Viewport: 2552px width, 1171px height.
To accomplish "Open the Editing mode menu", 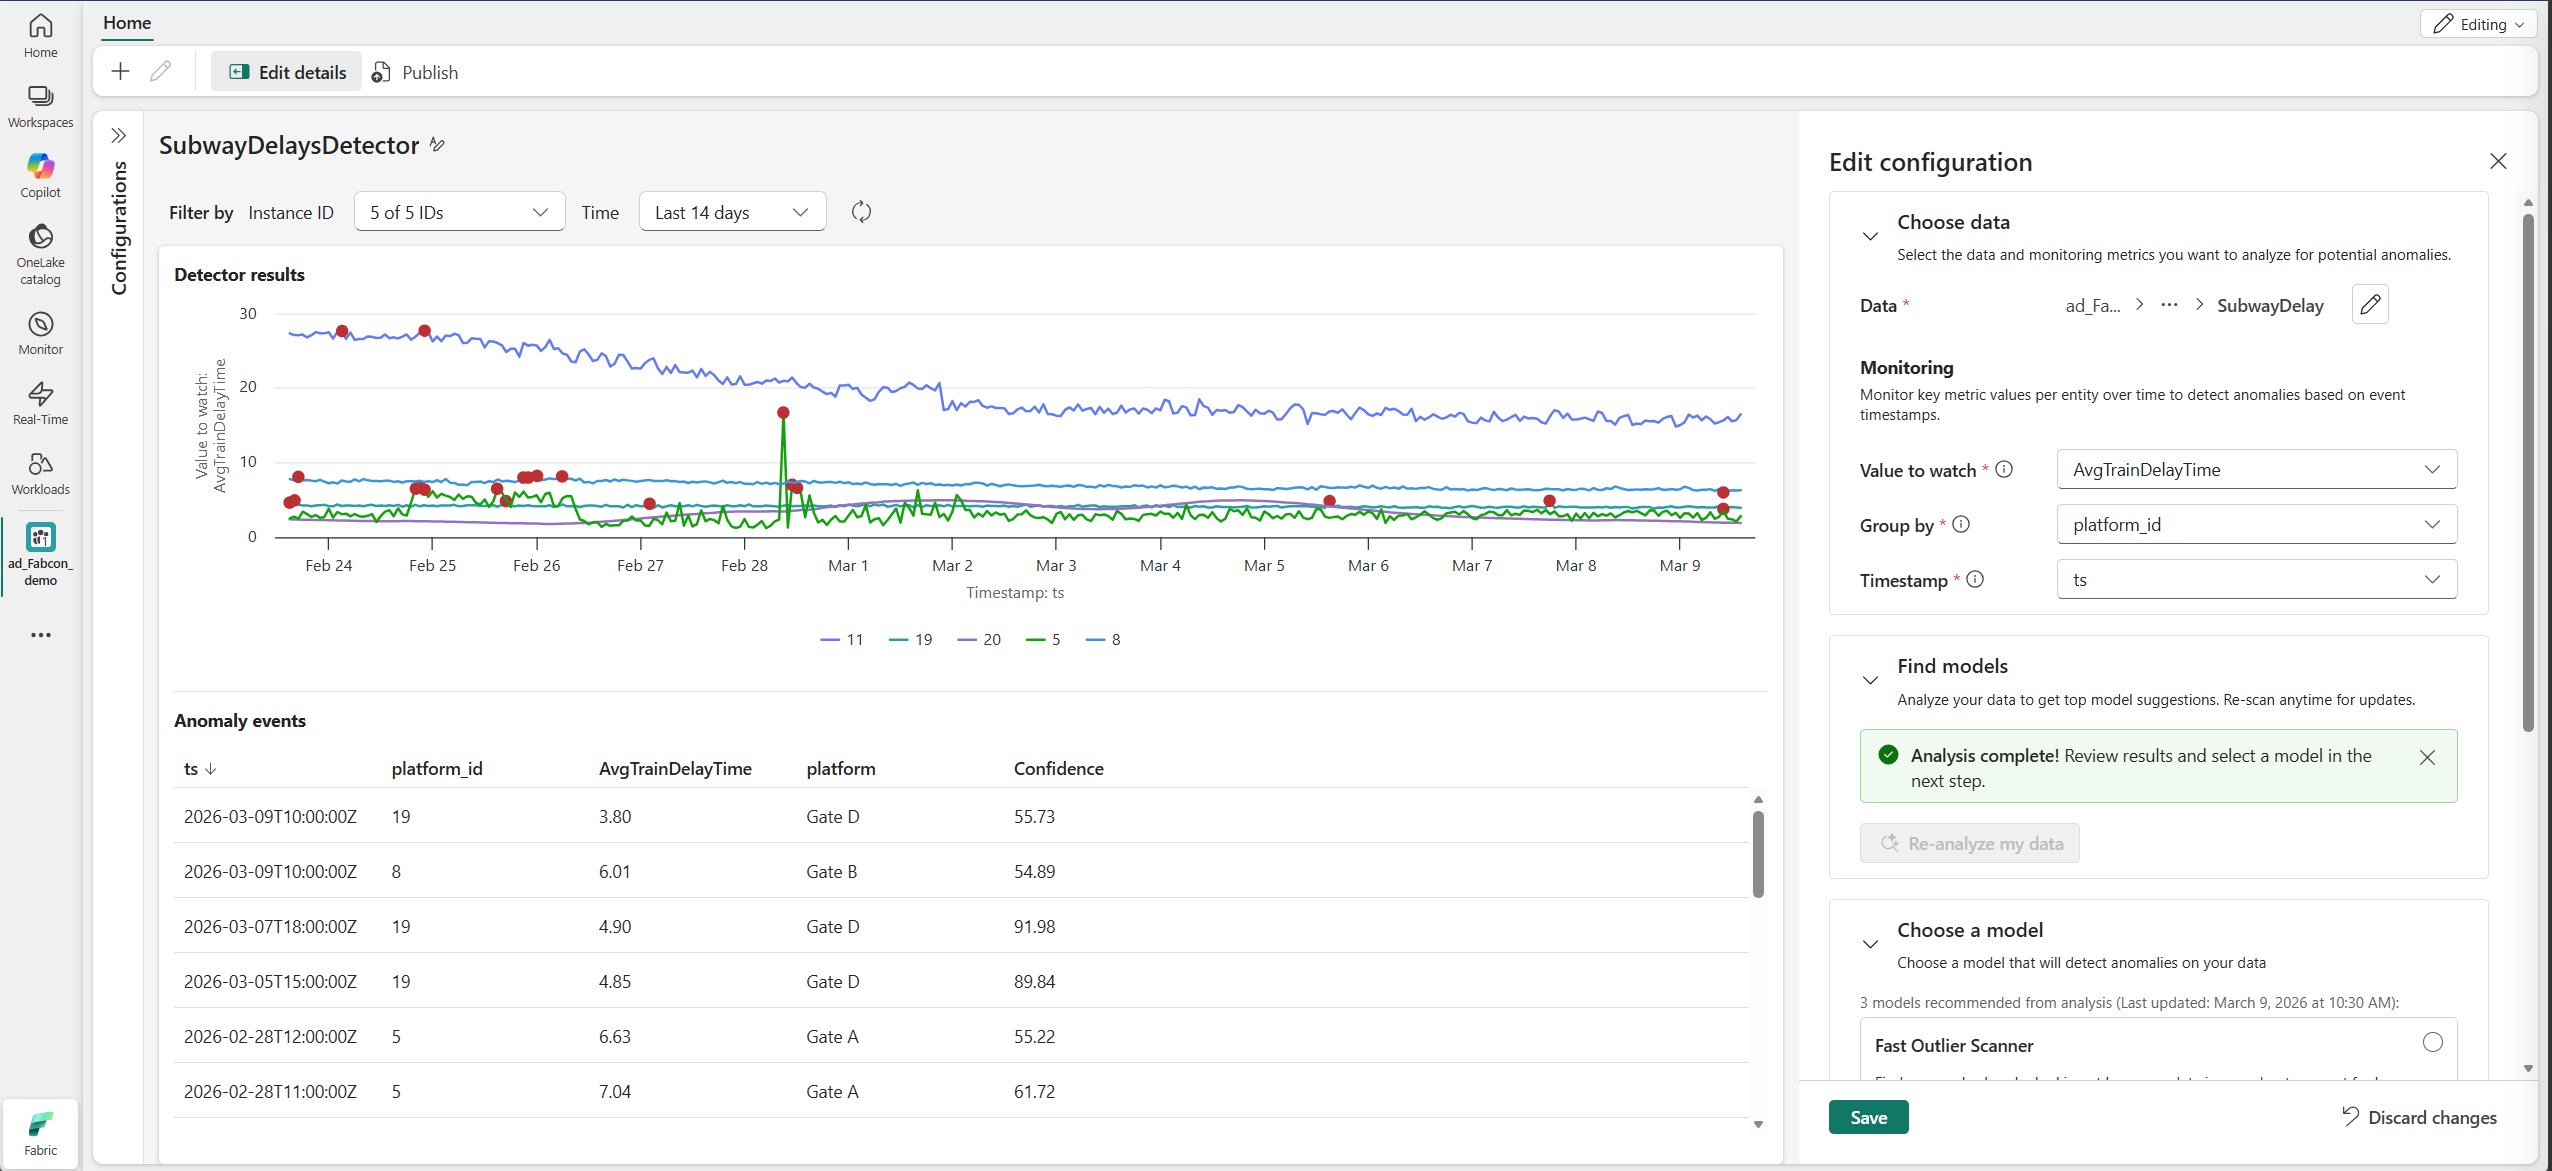I will coord(2479,23).
